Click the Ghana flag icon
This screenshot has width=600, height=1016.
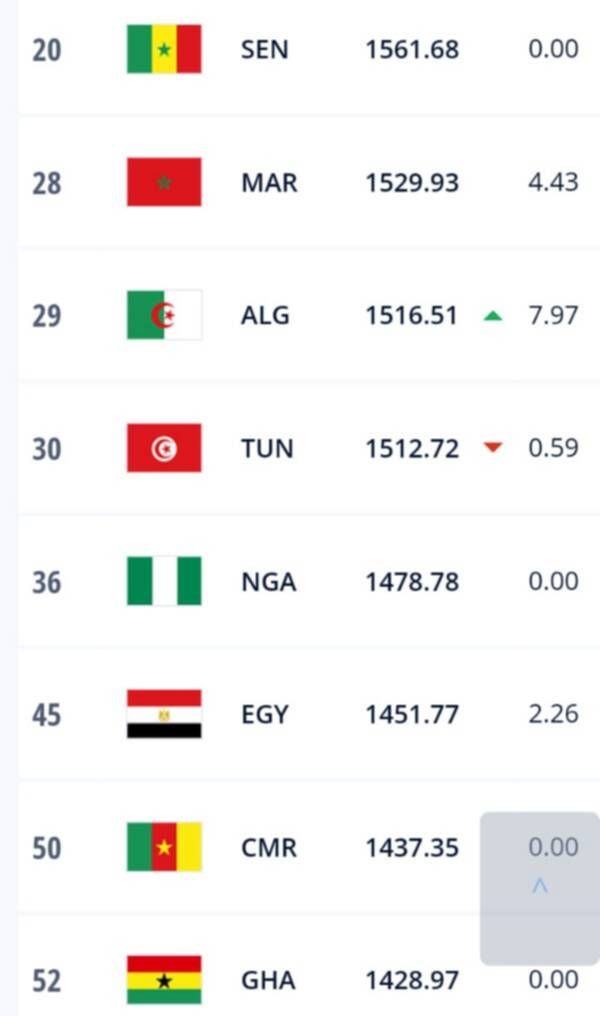point(164,980)
